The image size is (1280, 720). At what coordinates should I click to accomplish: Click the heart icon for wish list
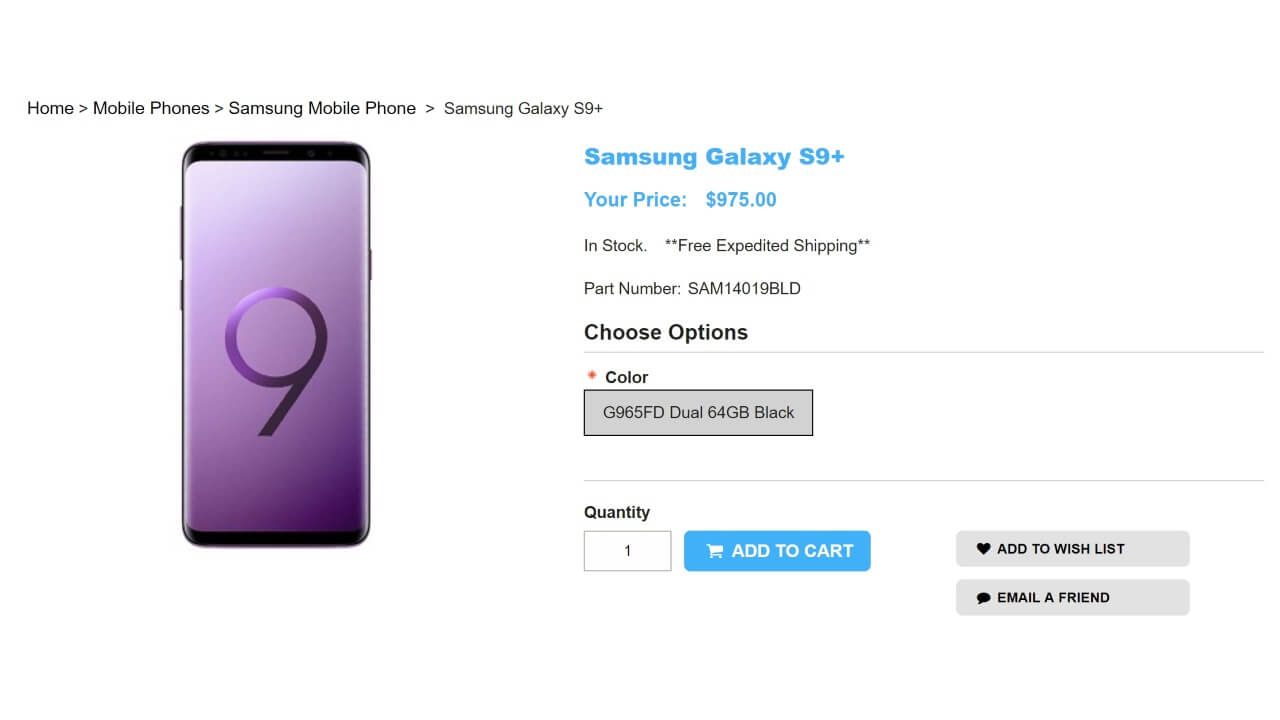pos(983,549)
